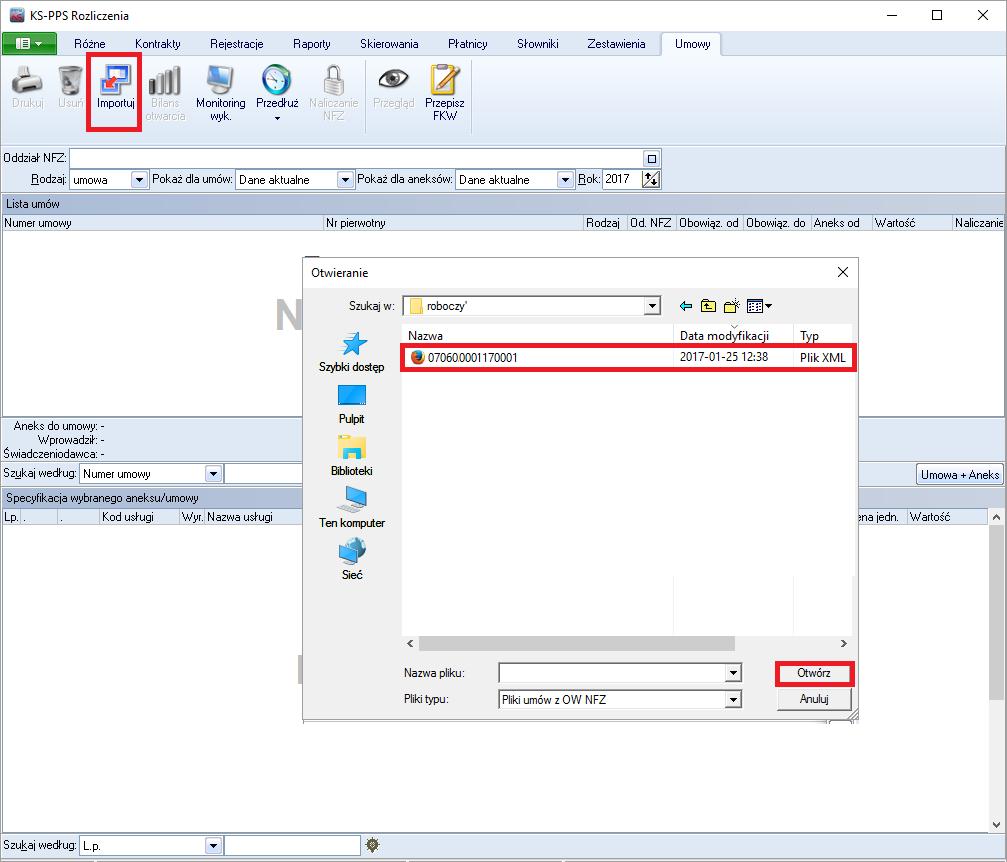Switch to the Raporty tab

(x=311, y=44)
